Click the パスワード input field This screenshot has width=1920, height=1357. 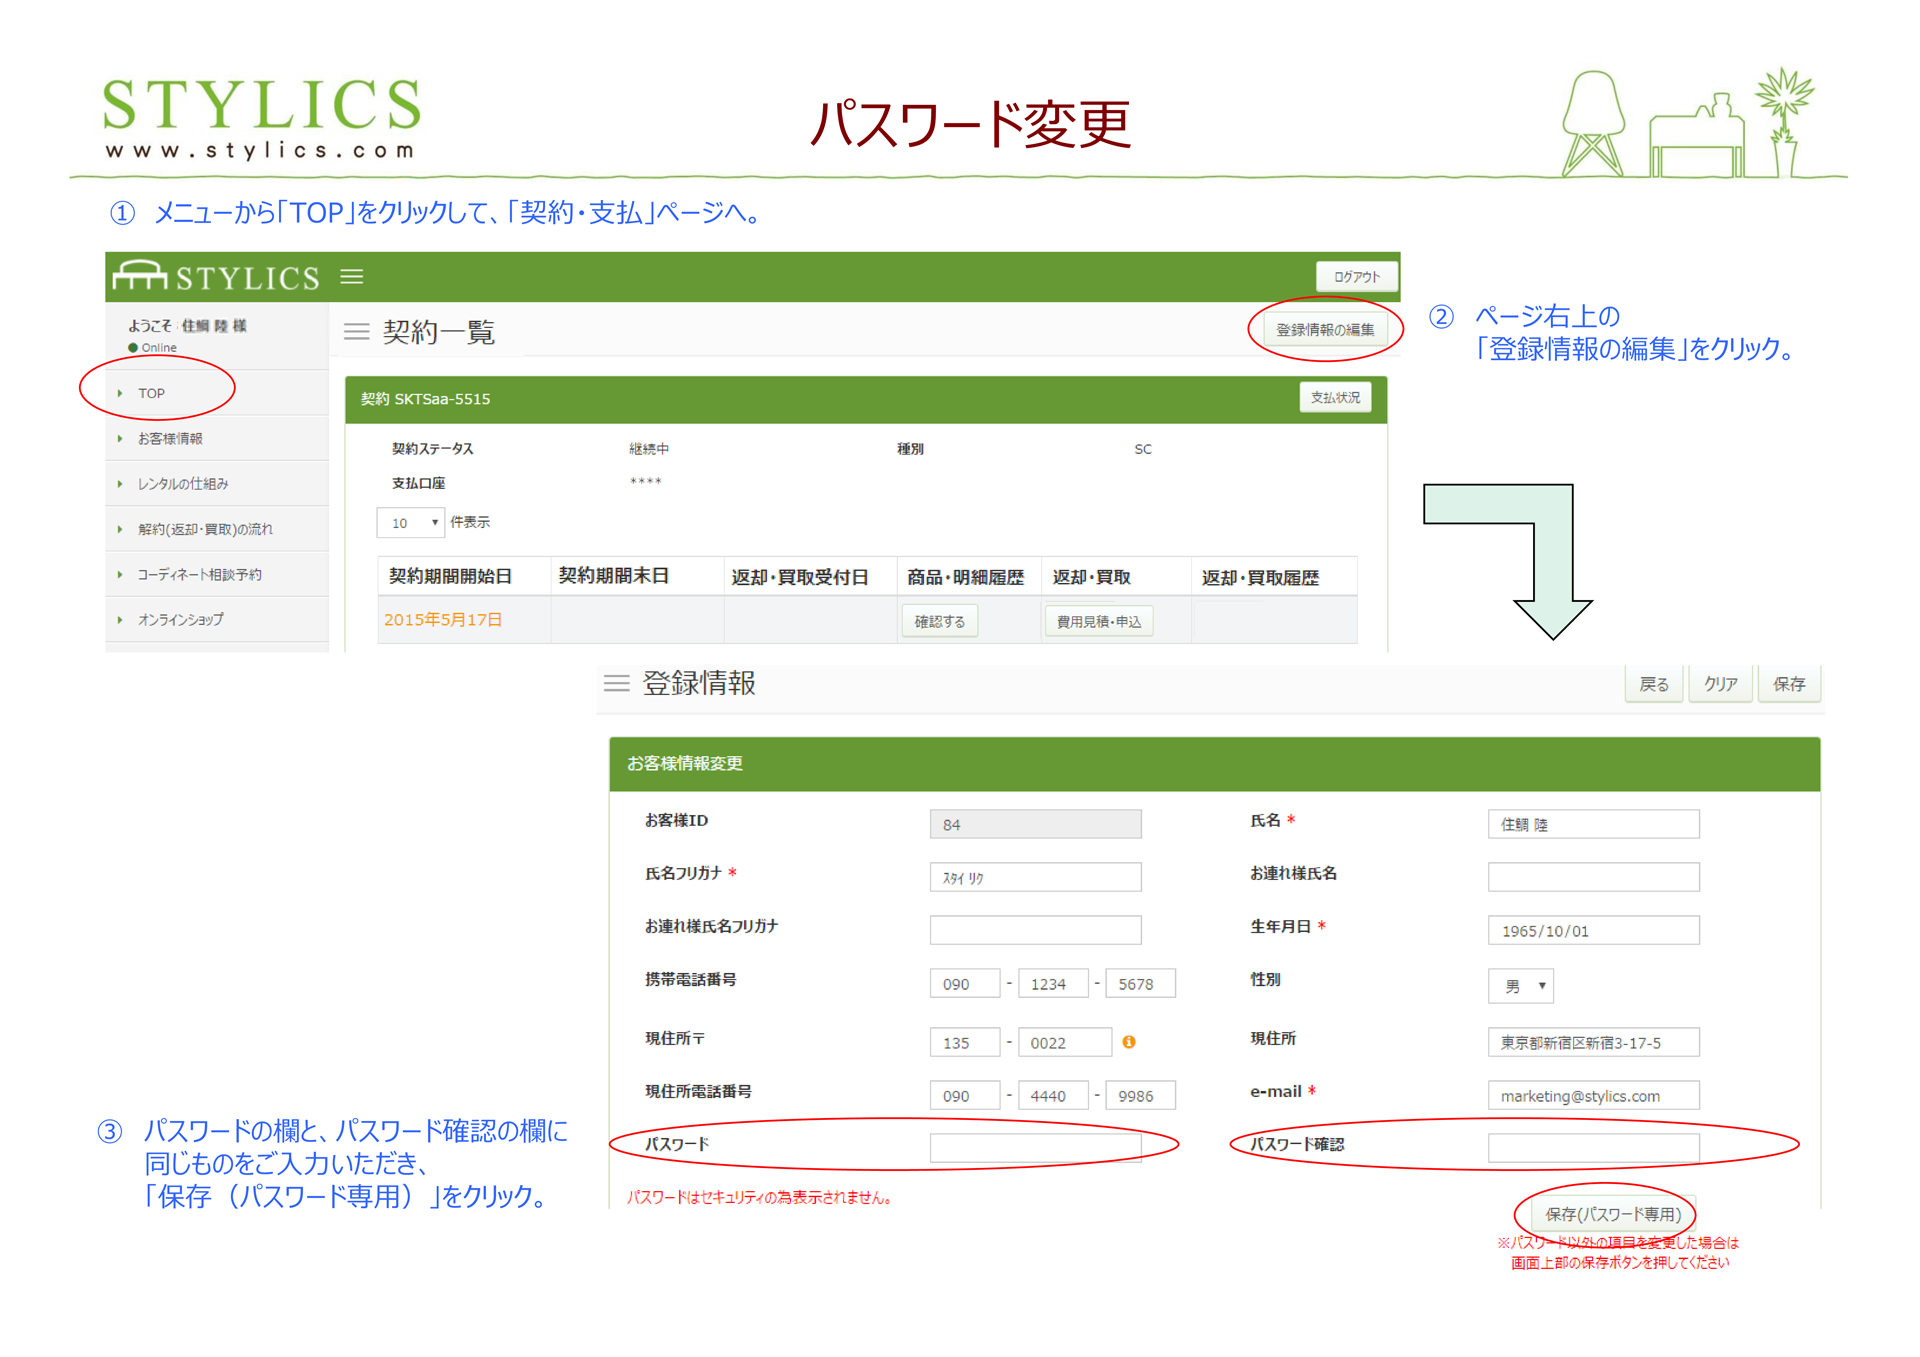point(1035,1148)
